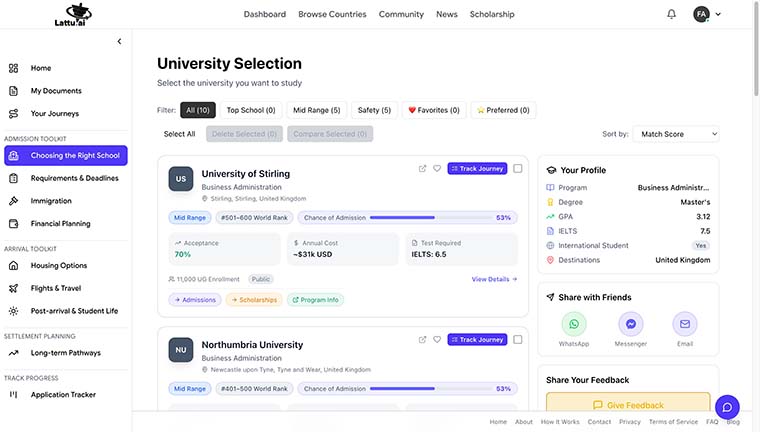The image size is (760, 432).
Task: Click Stirling Mid Range badge
Action: pos(190,218)
